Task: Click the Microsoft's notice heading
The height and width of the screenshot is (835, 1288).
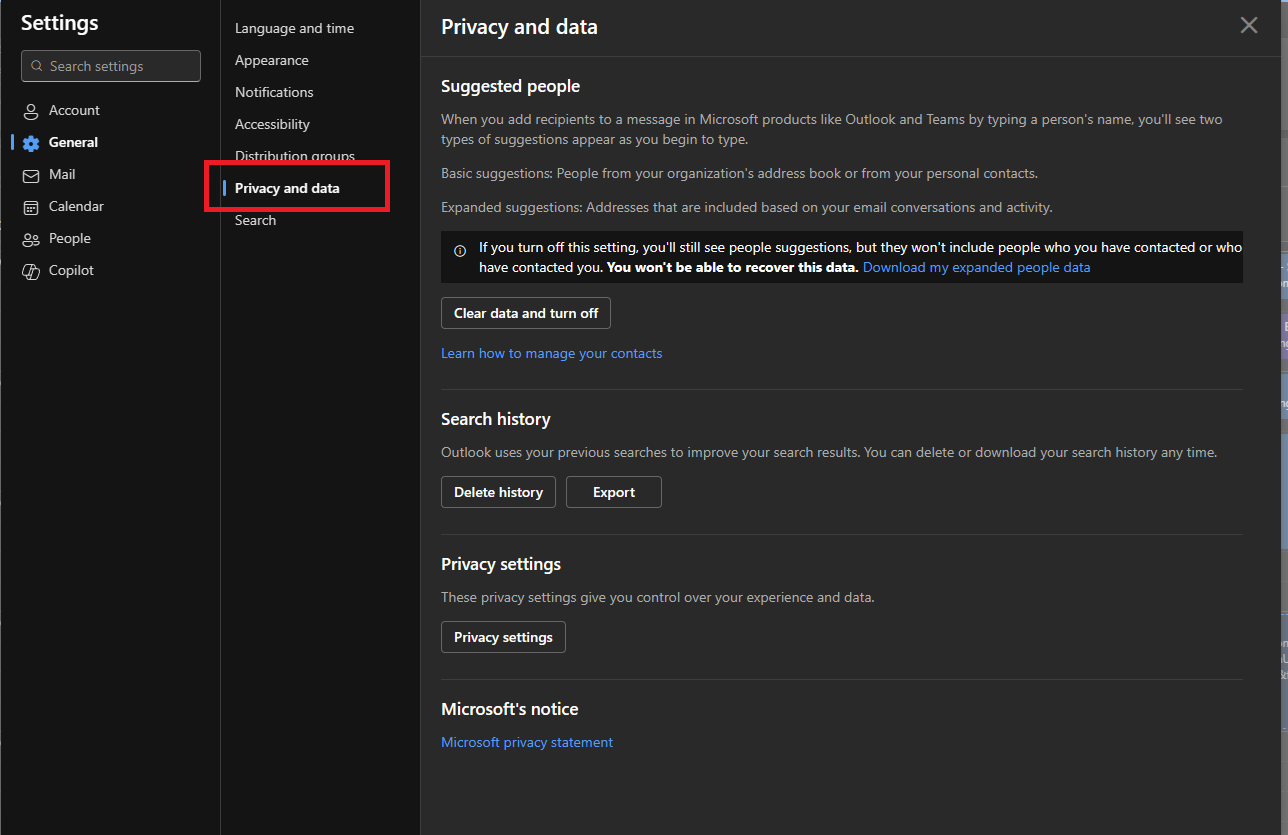Action: click(510, 709)
